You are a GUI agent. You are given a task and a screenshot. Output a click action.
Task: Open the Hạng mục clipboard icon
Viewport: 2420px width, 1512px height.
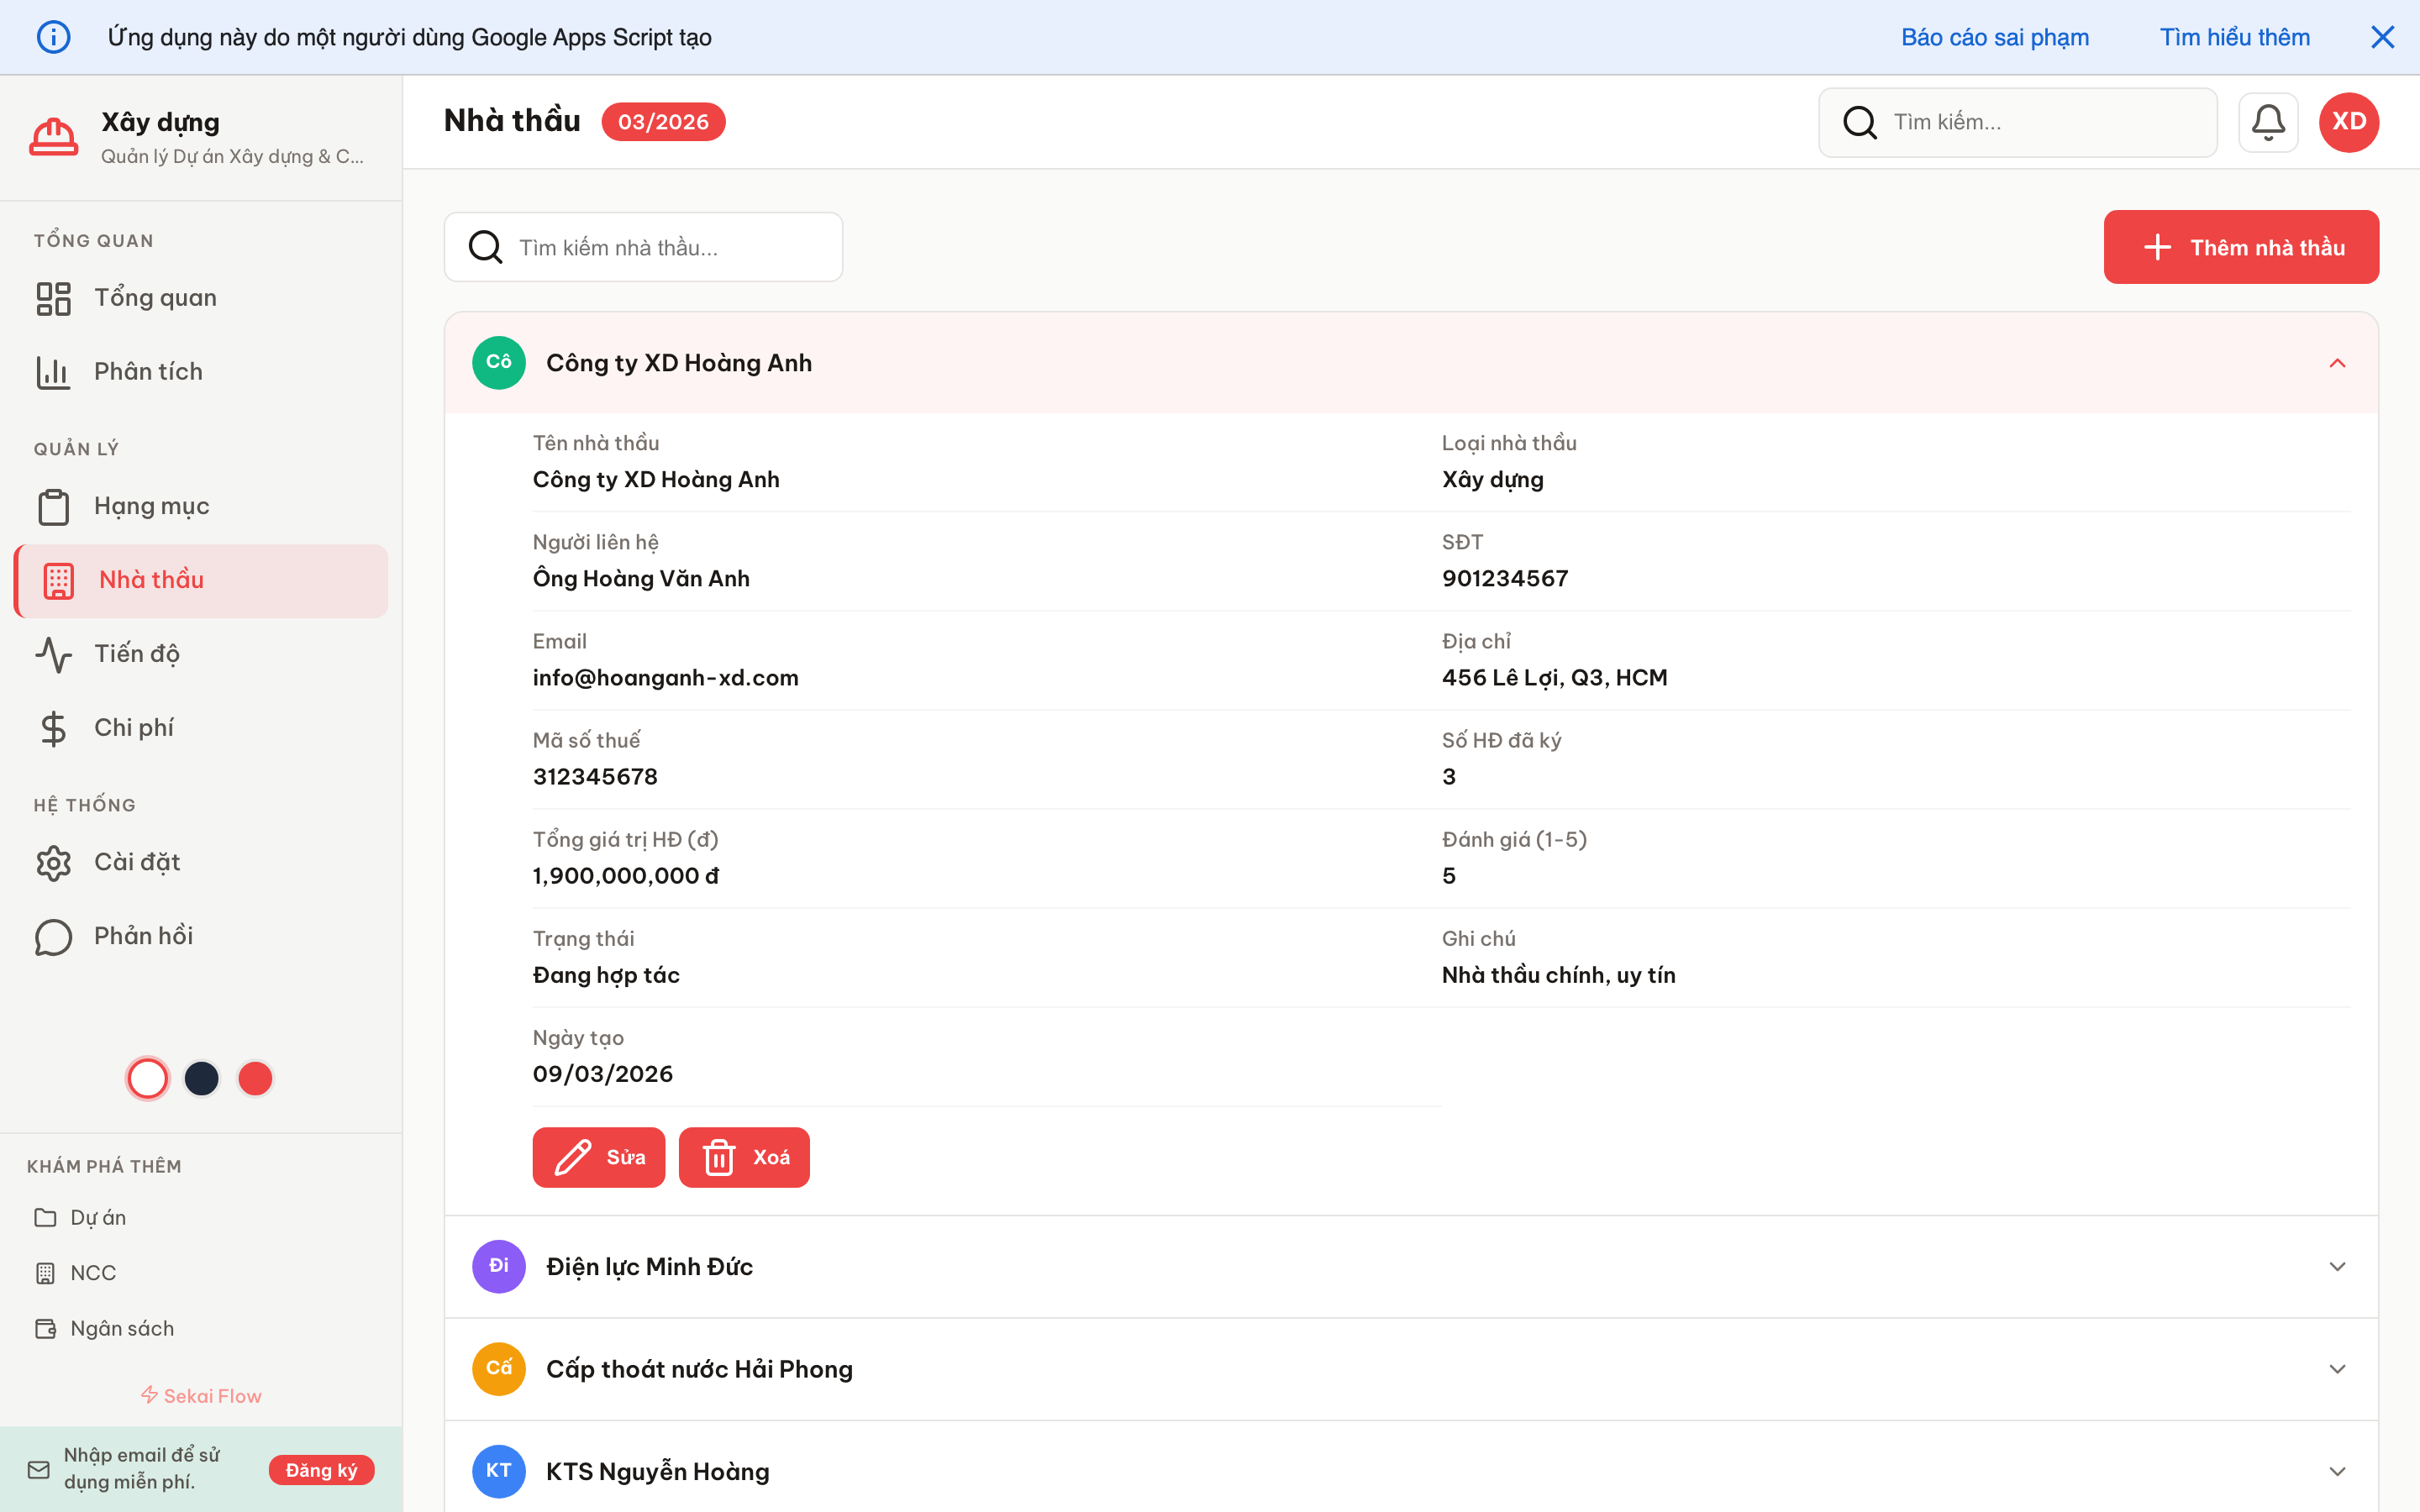tap(53, 506)
